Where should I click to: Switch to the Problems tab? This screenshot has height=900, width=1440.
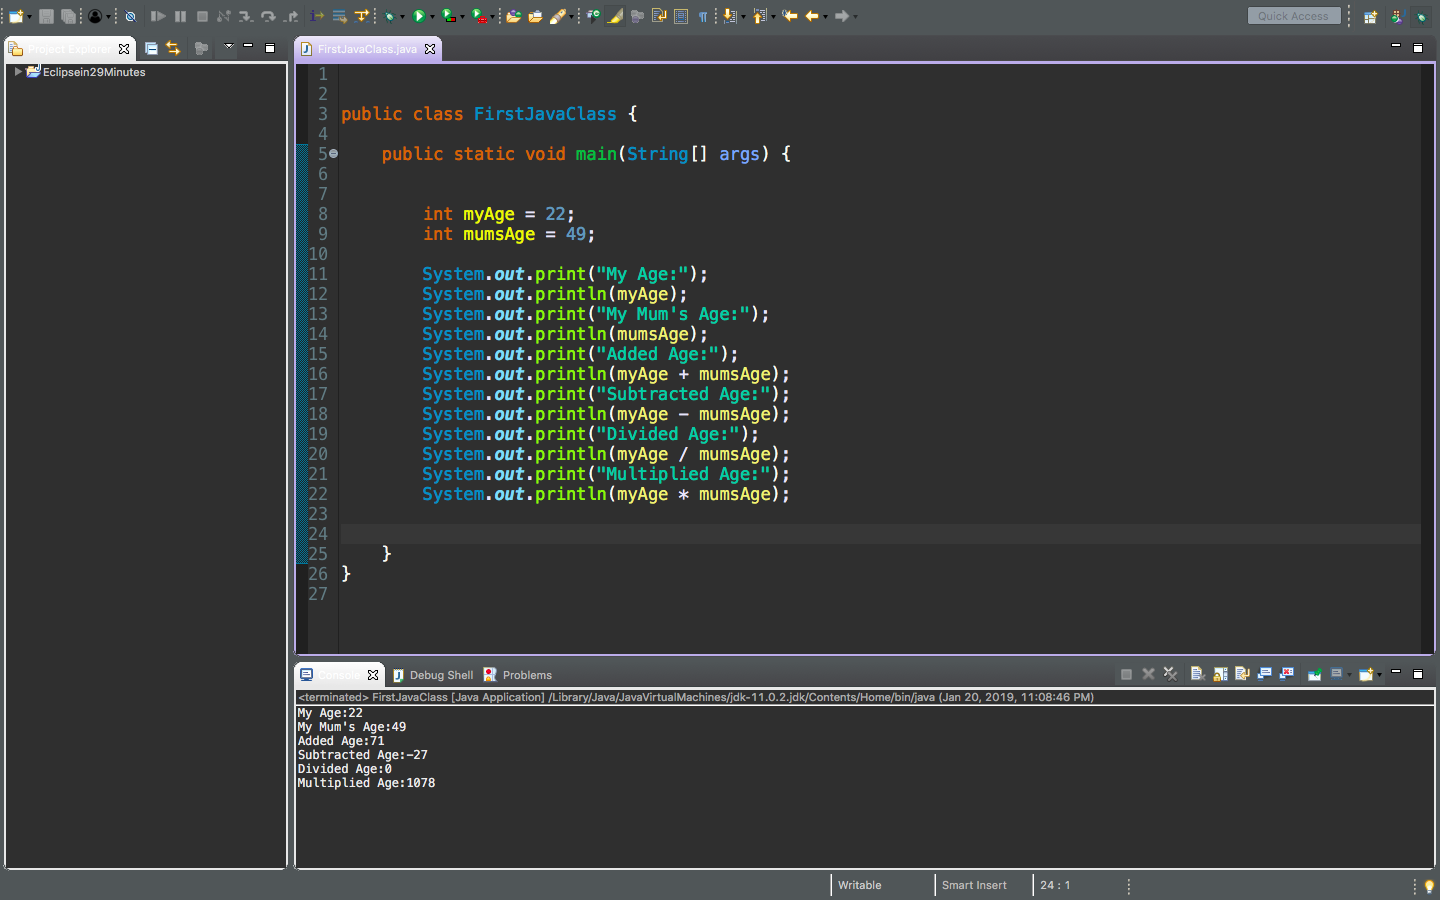[x=518, y=675]
